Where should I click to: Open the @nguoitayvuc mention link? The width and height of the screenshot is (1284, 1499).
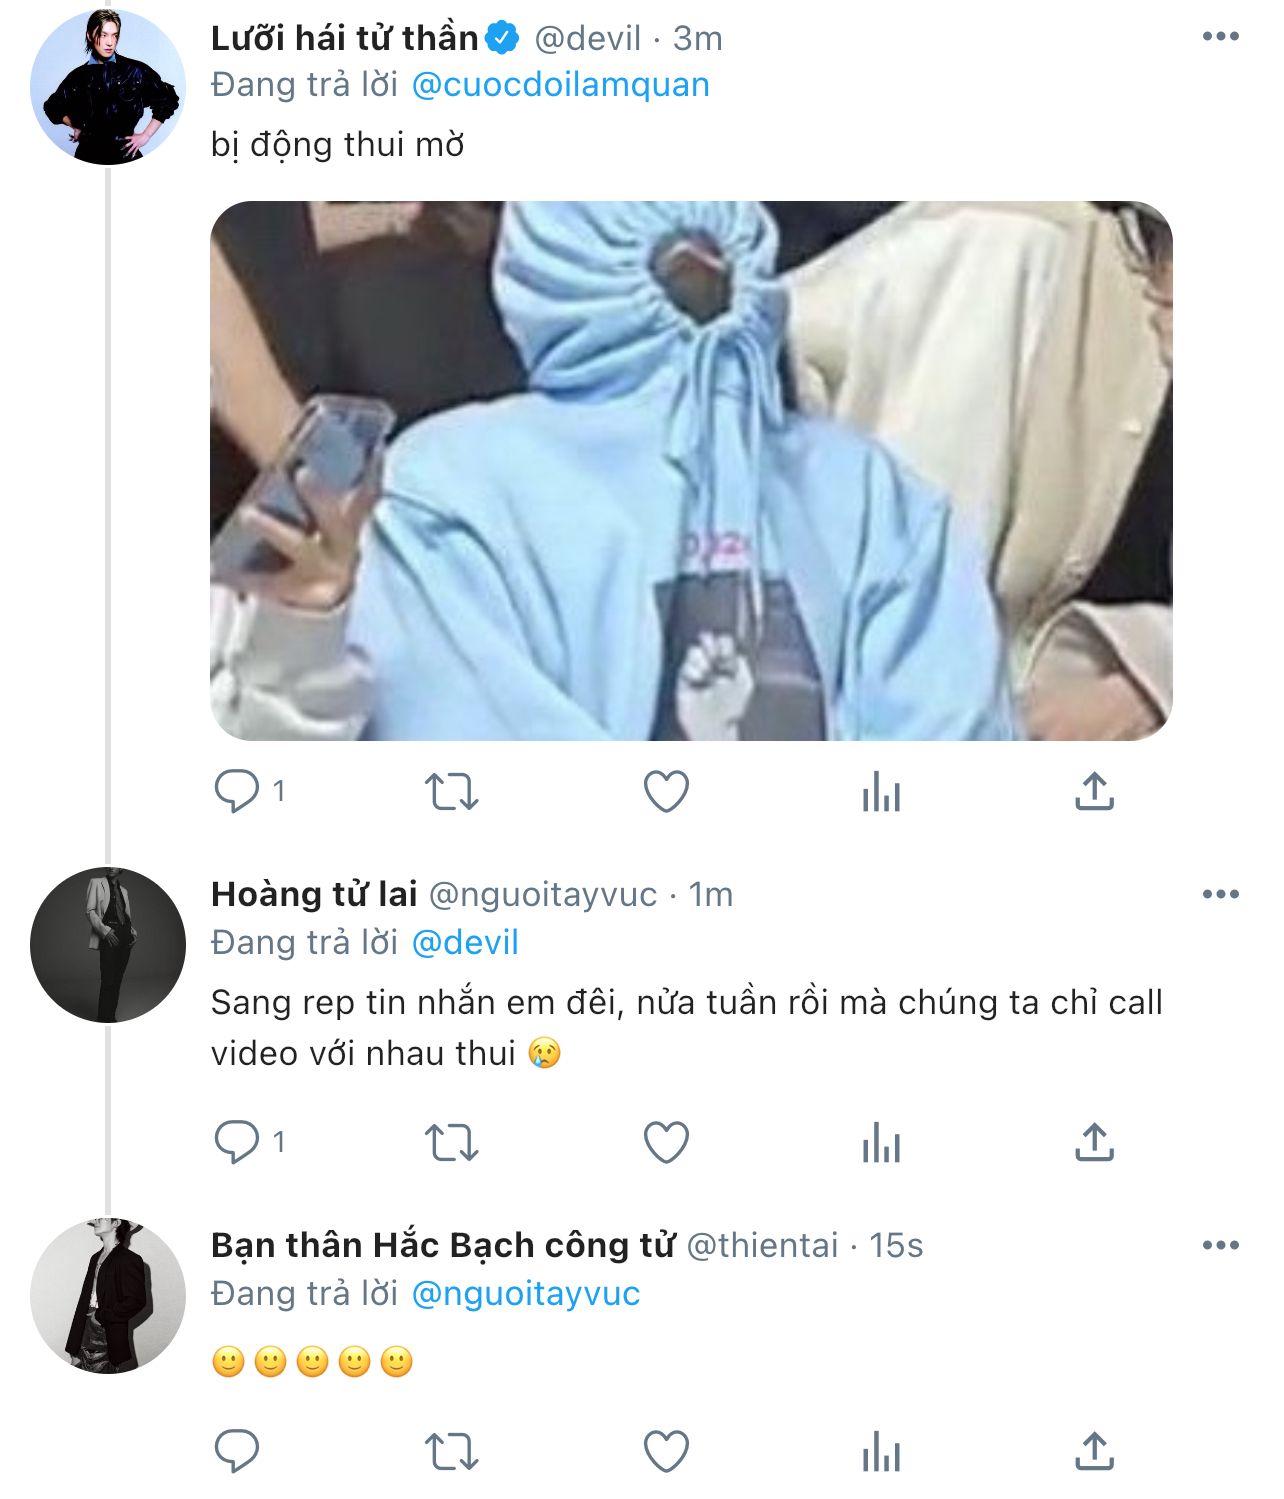pyautogui.click(x=526, y=1294)
